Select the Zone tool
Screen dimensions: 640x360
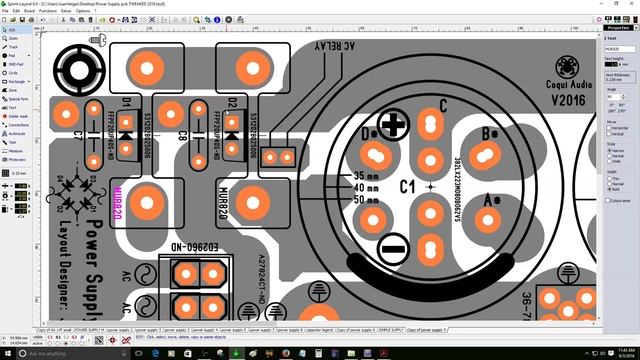click(x=16, y=90)
